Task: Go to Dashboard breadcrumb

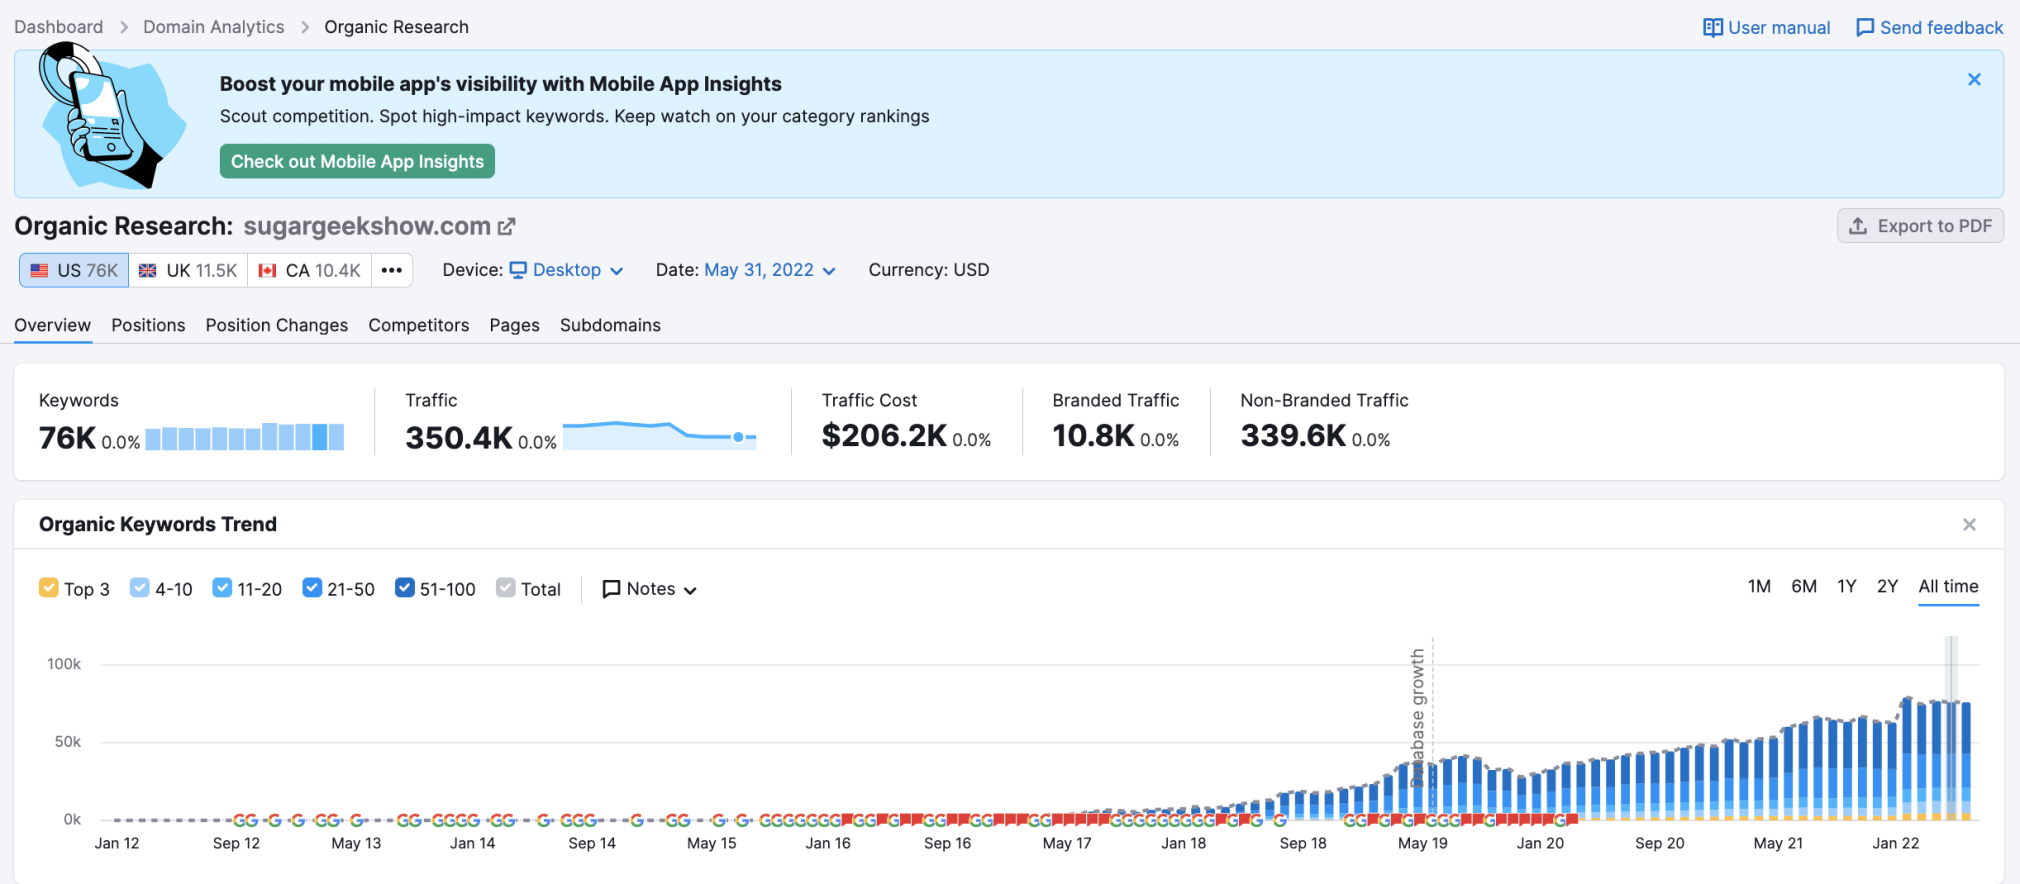Action: pyautogui.click(x=58, y=27)
